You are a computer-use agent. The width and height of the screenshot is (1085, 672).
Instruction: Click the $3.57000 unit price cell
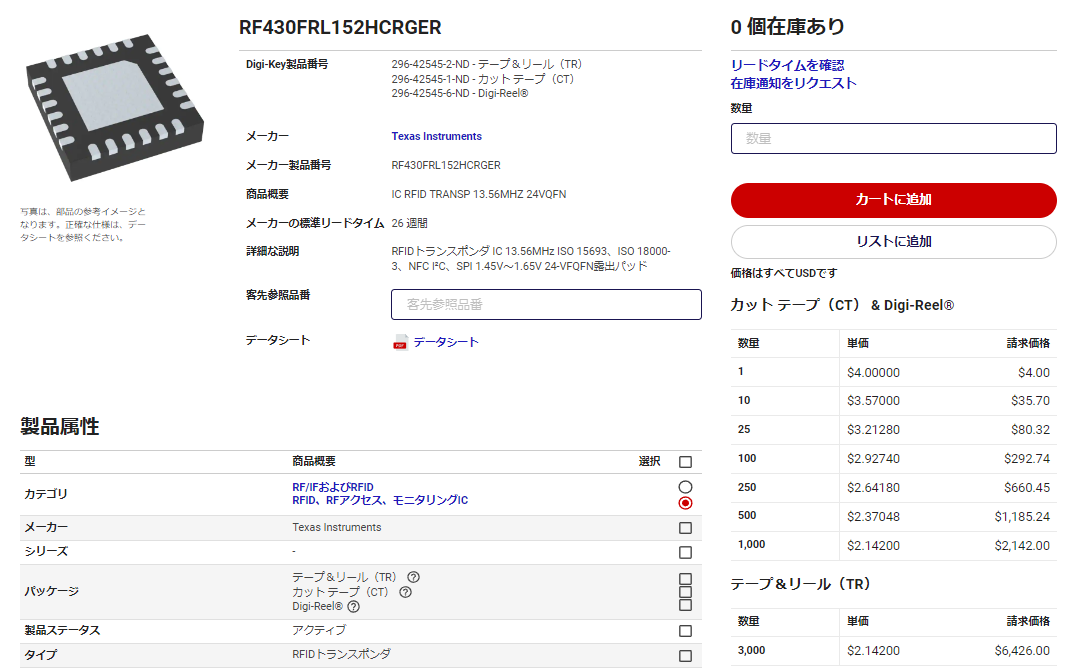pos(873,401)
